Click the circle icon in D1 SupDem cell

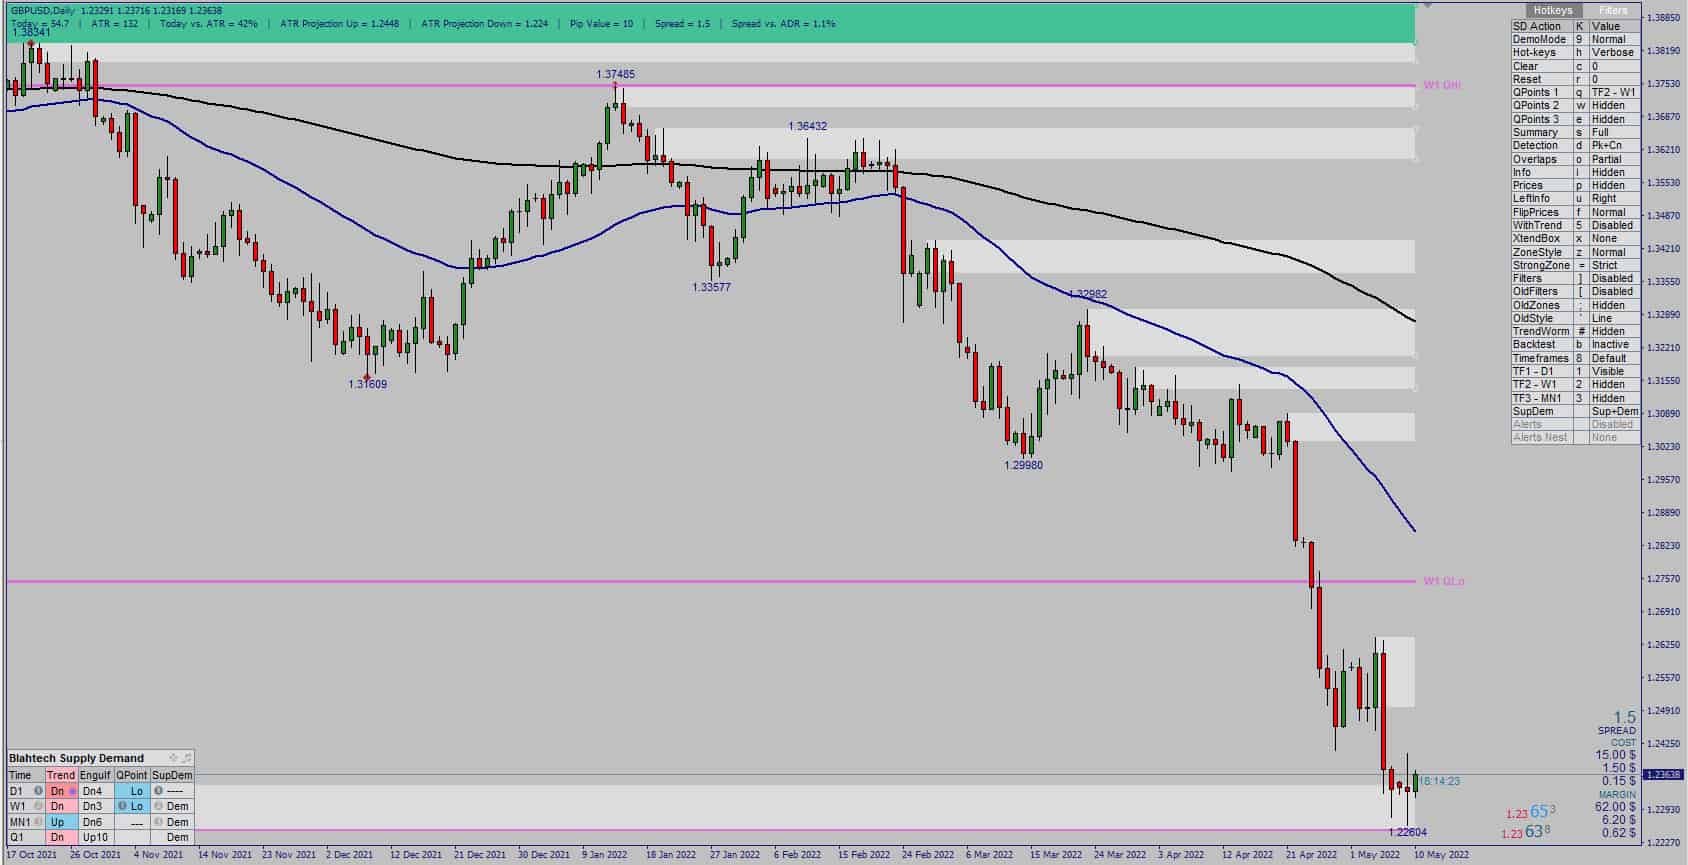tap(158, 791)
